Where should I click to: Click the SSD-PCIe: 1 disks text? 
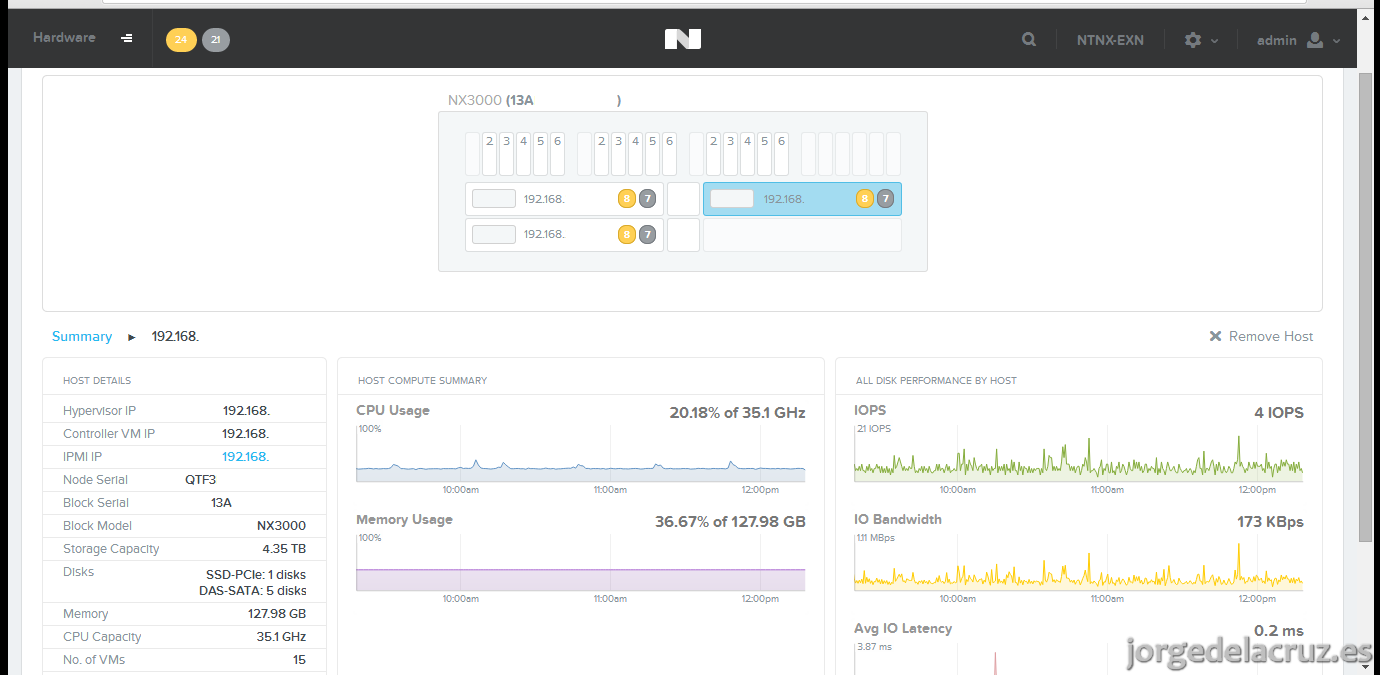click(x=256, y=575)
